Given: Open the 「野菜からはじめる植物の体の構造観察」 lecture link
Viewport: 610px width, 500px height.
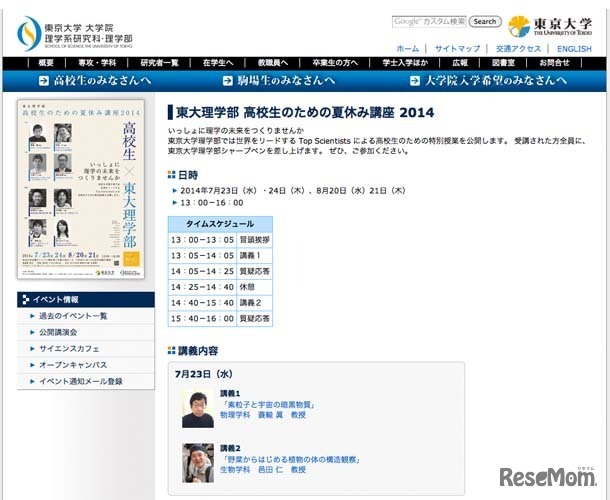Looking at the screenshot, I should click(290, 460).
